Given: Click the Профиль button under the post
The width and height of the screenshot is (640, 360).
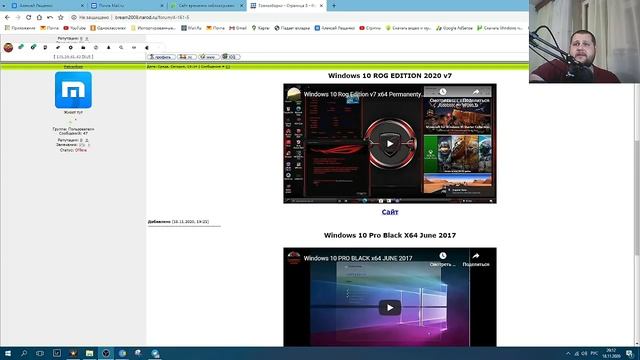Looking at the screenshot, I should tap(161, 57).
